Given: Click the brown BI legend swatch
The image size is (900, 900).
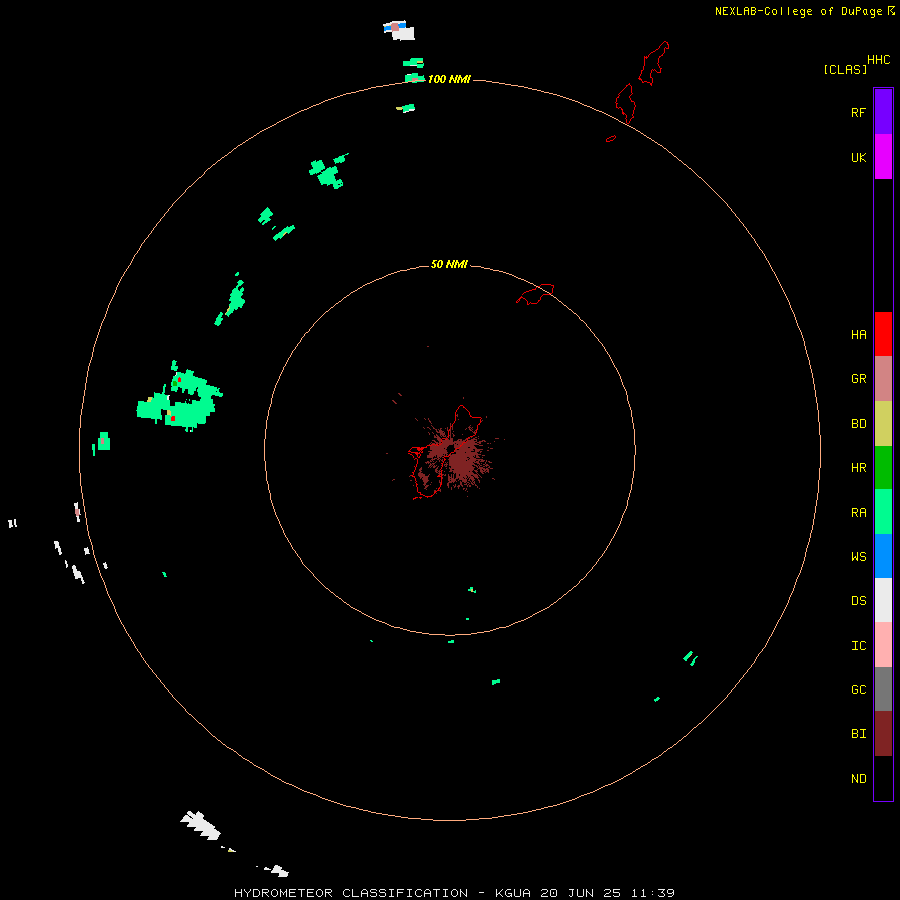Looking at the screenshot, I should tap(883, 734).
